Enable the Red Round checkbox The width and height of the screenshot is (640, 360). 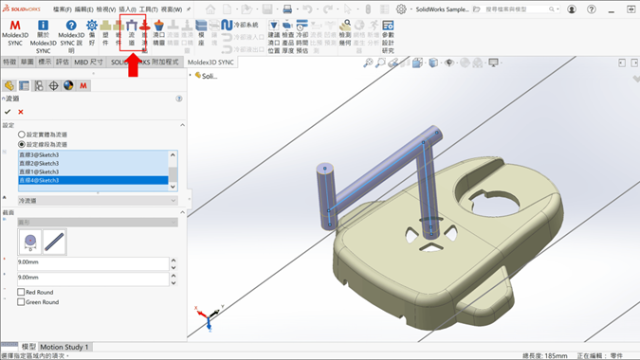(x=21, y=292)
